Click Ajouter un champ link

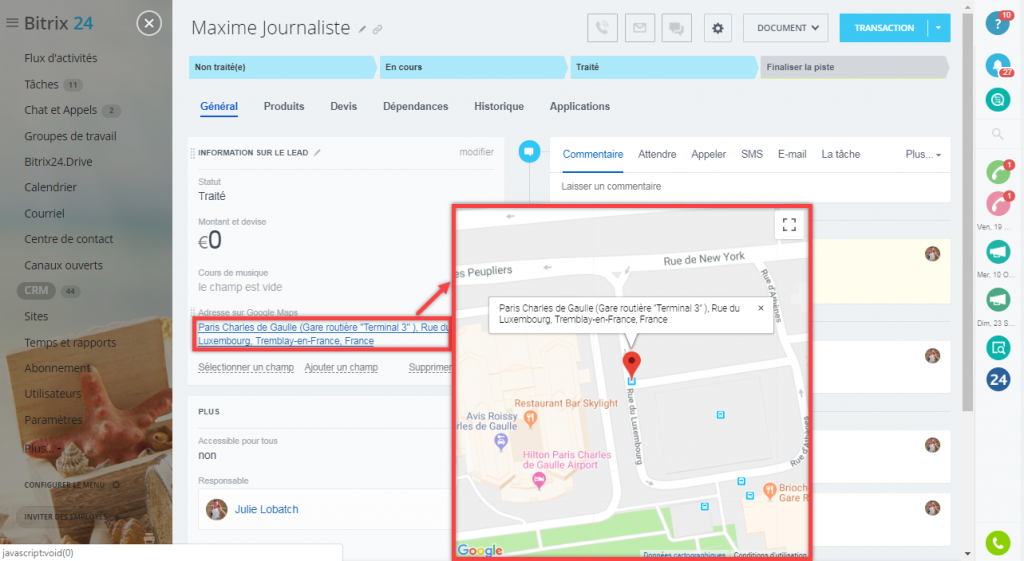(341, 368)
